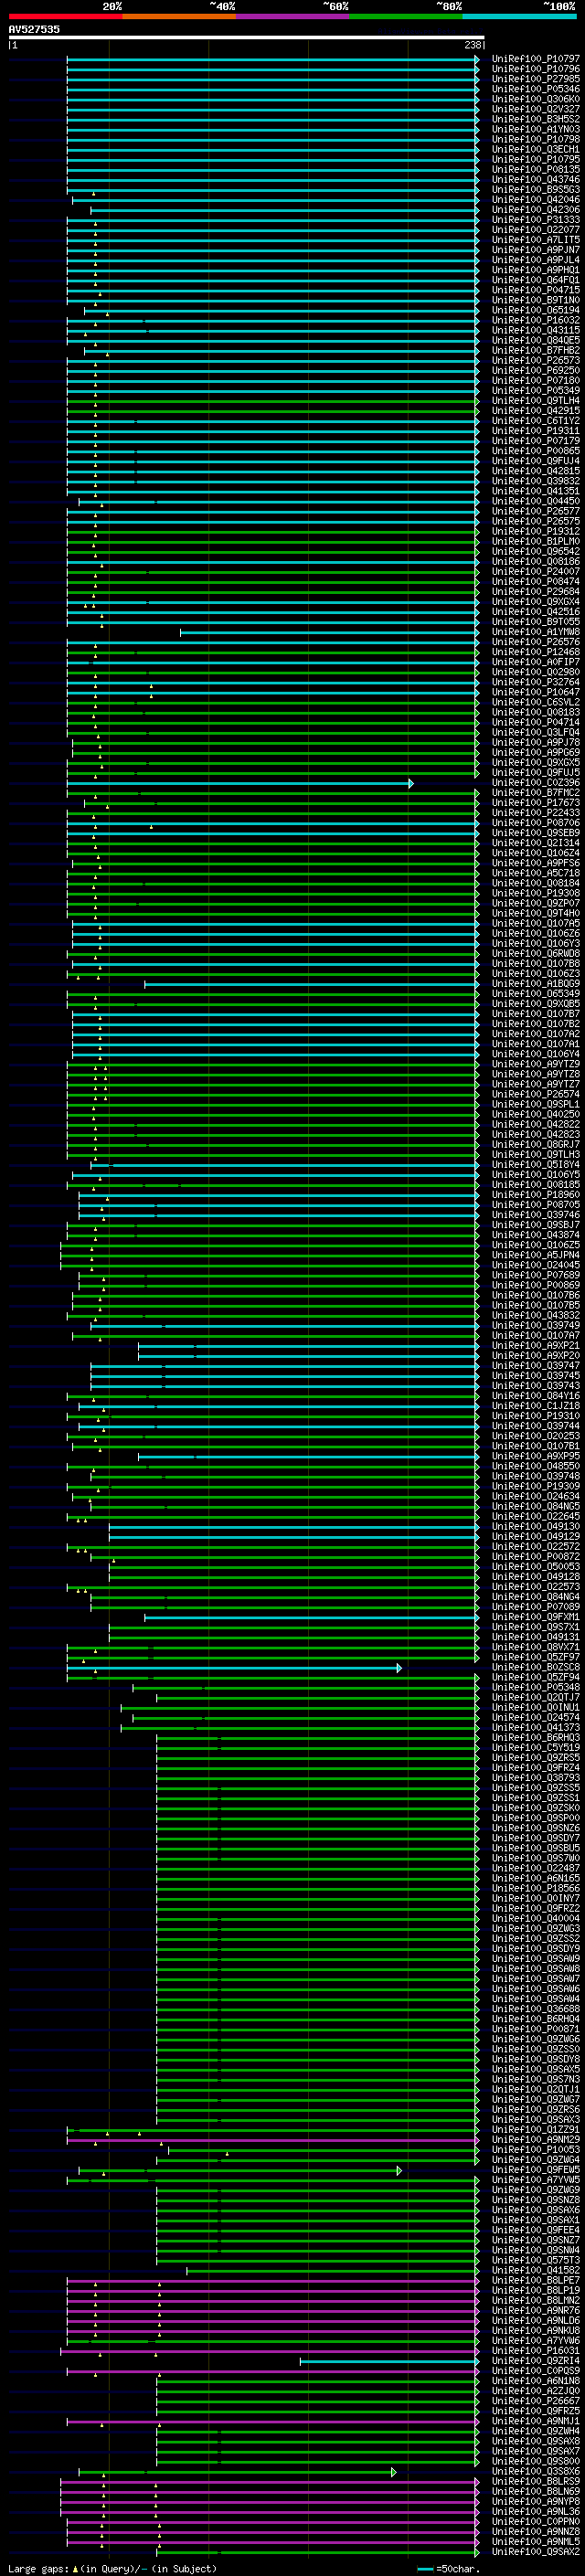Select hit UniRef100_A9YTZ9
Image resolution: width=585 pixels, height=2576 pixels.
[536, 1064]
